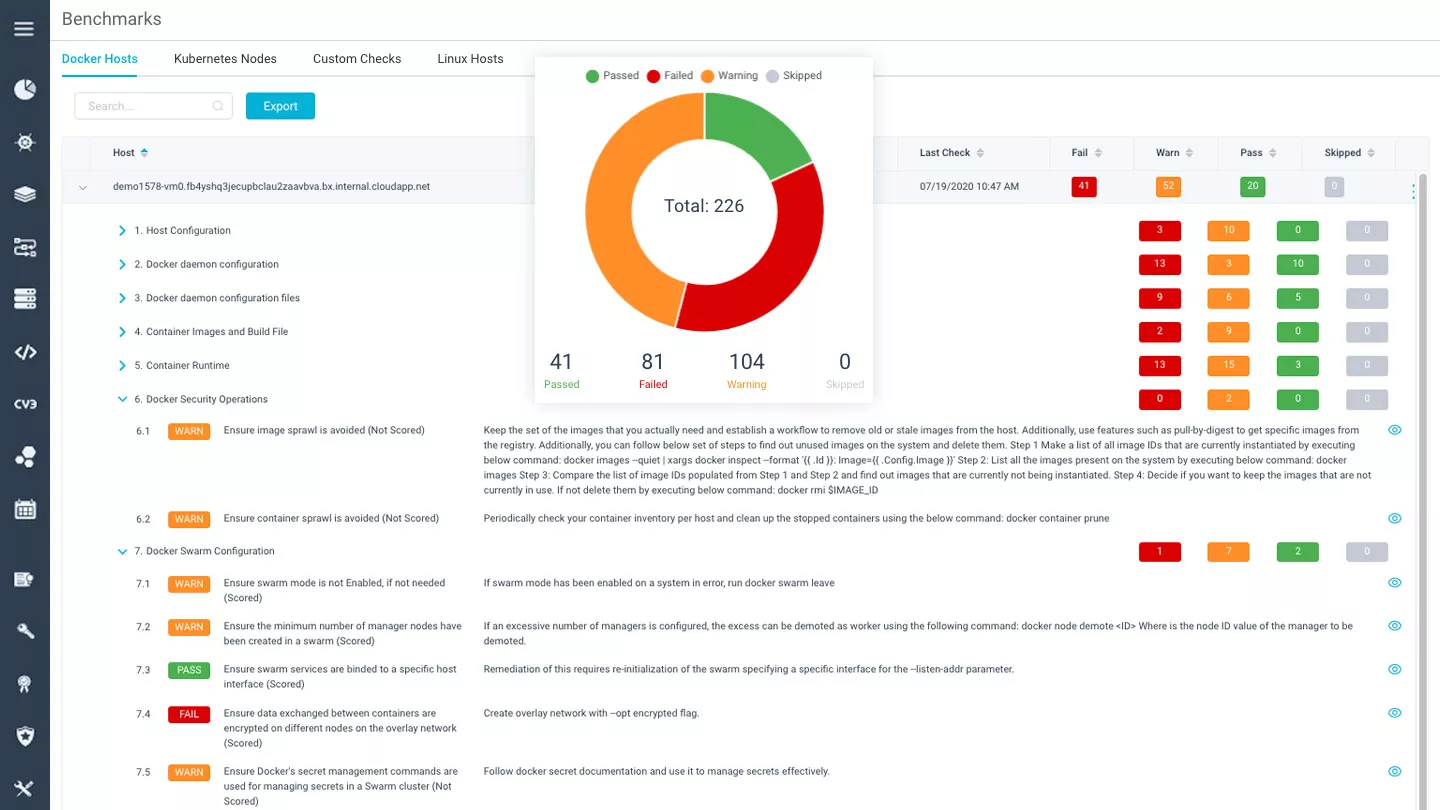Open the host row three-dot menu

pyautogui.click(x=1413, y=191)
